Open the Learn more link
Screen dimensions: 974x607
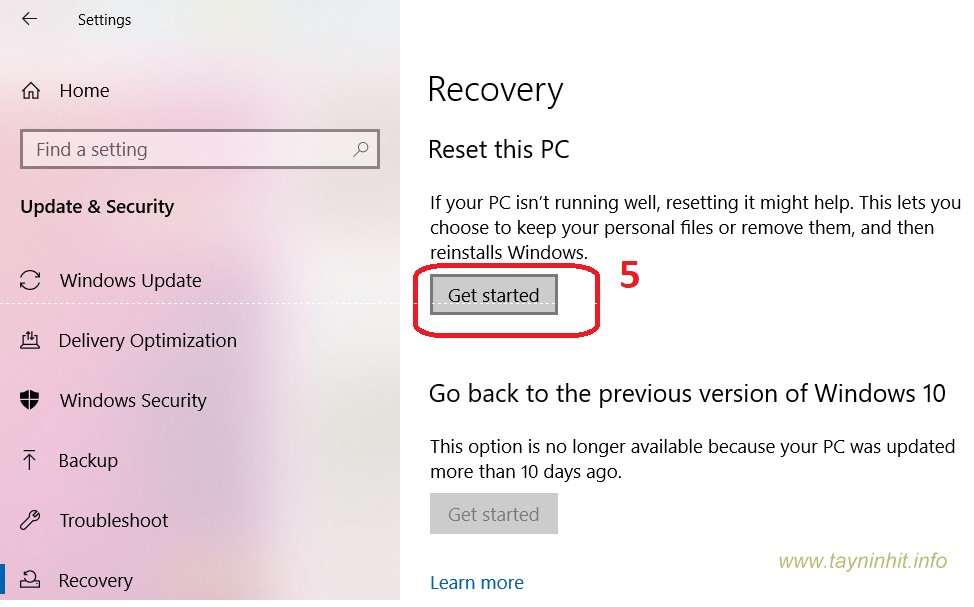point(476,582)
